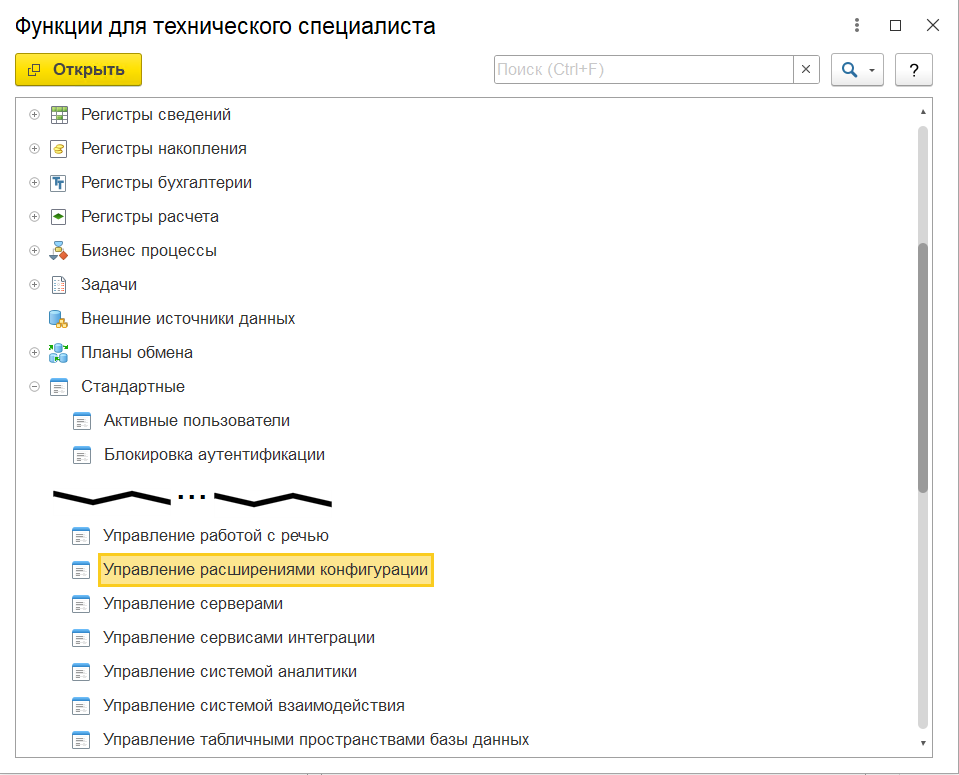This screenshot has width=959, height=775.
Task: Click the Внешние источники данных database icon
Action: coord(59,319)
